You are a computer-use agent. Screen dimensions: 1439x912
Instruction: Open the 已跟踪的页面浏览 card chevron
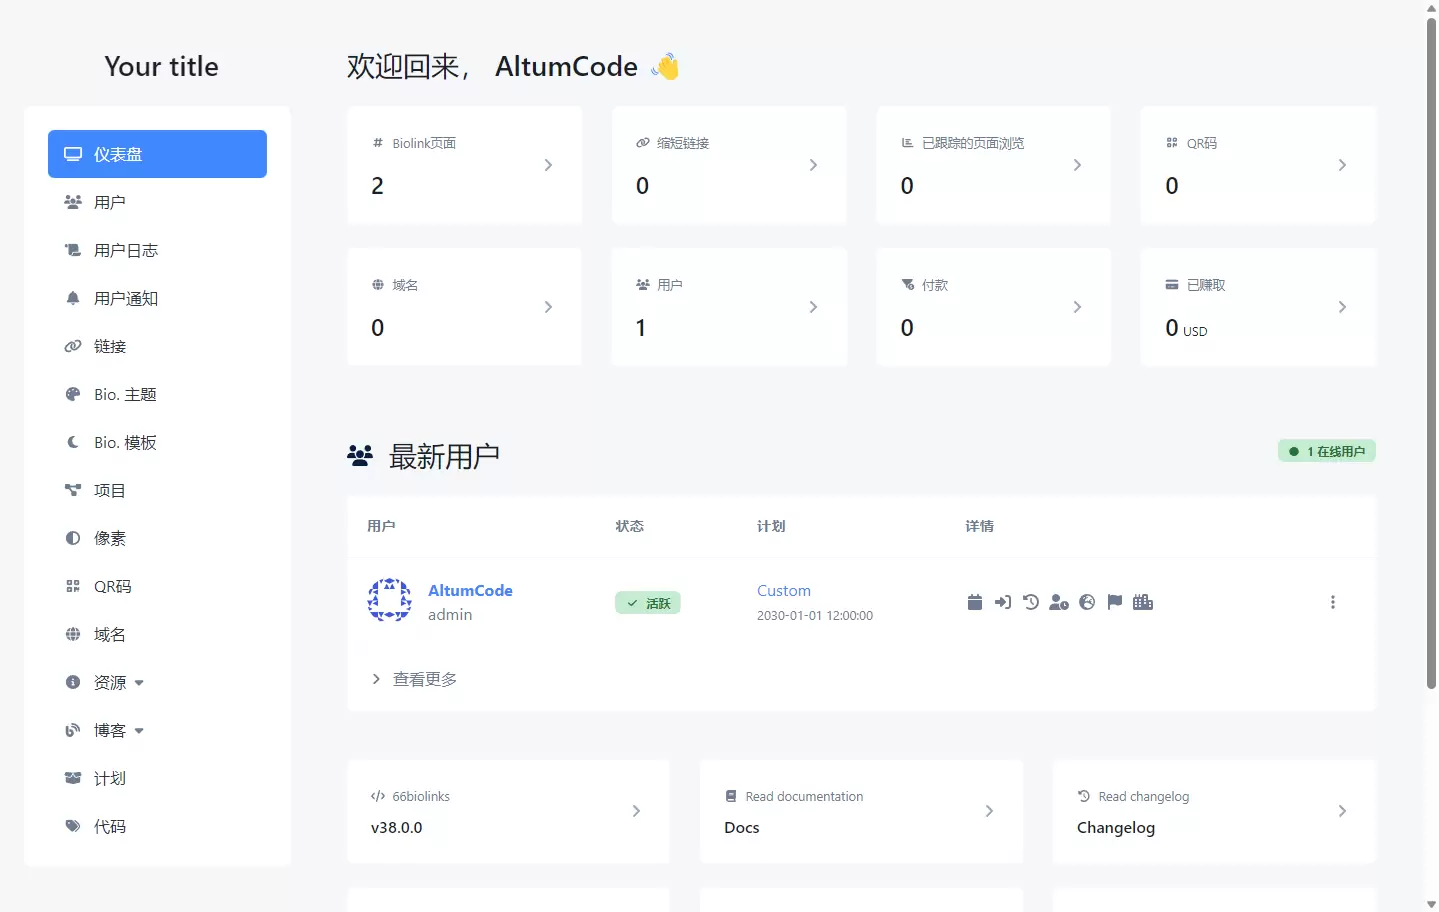1077,165
